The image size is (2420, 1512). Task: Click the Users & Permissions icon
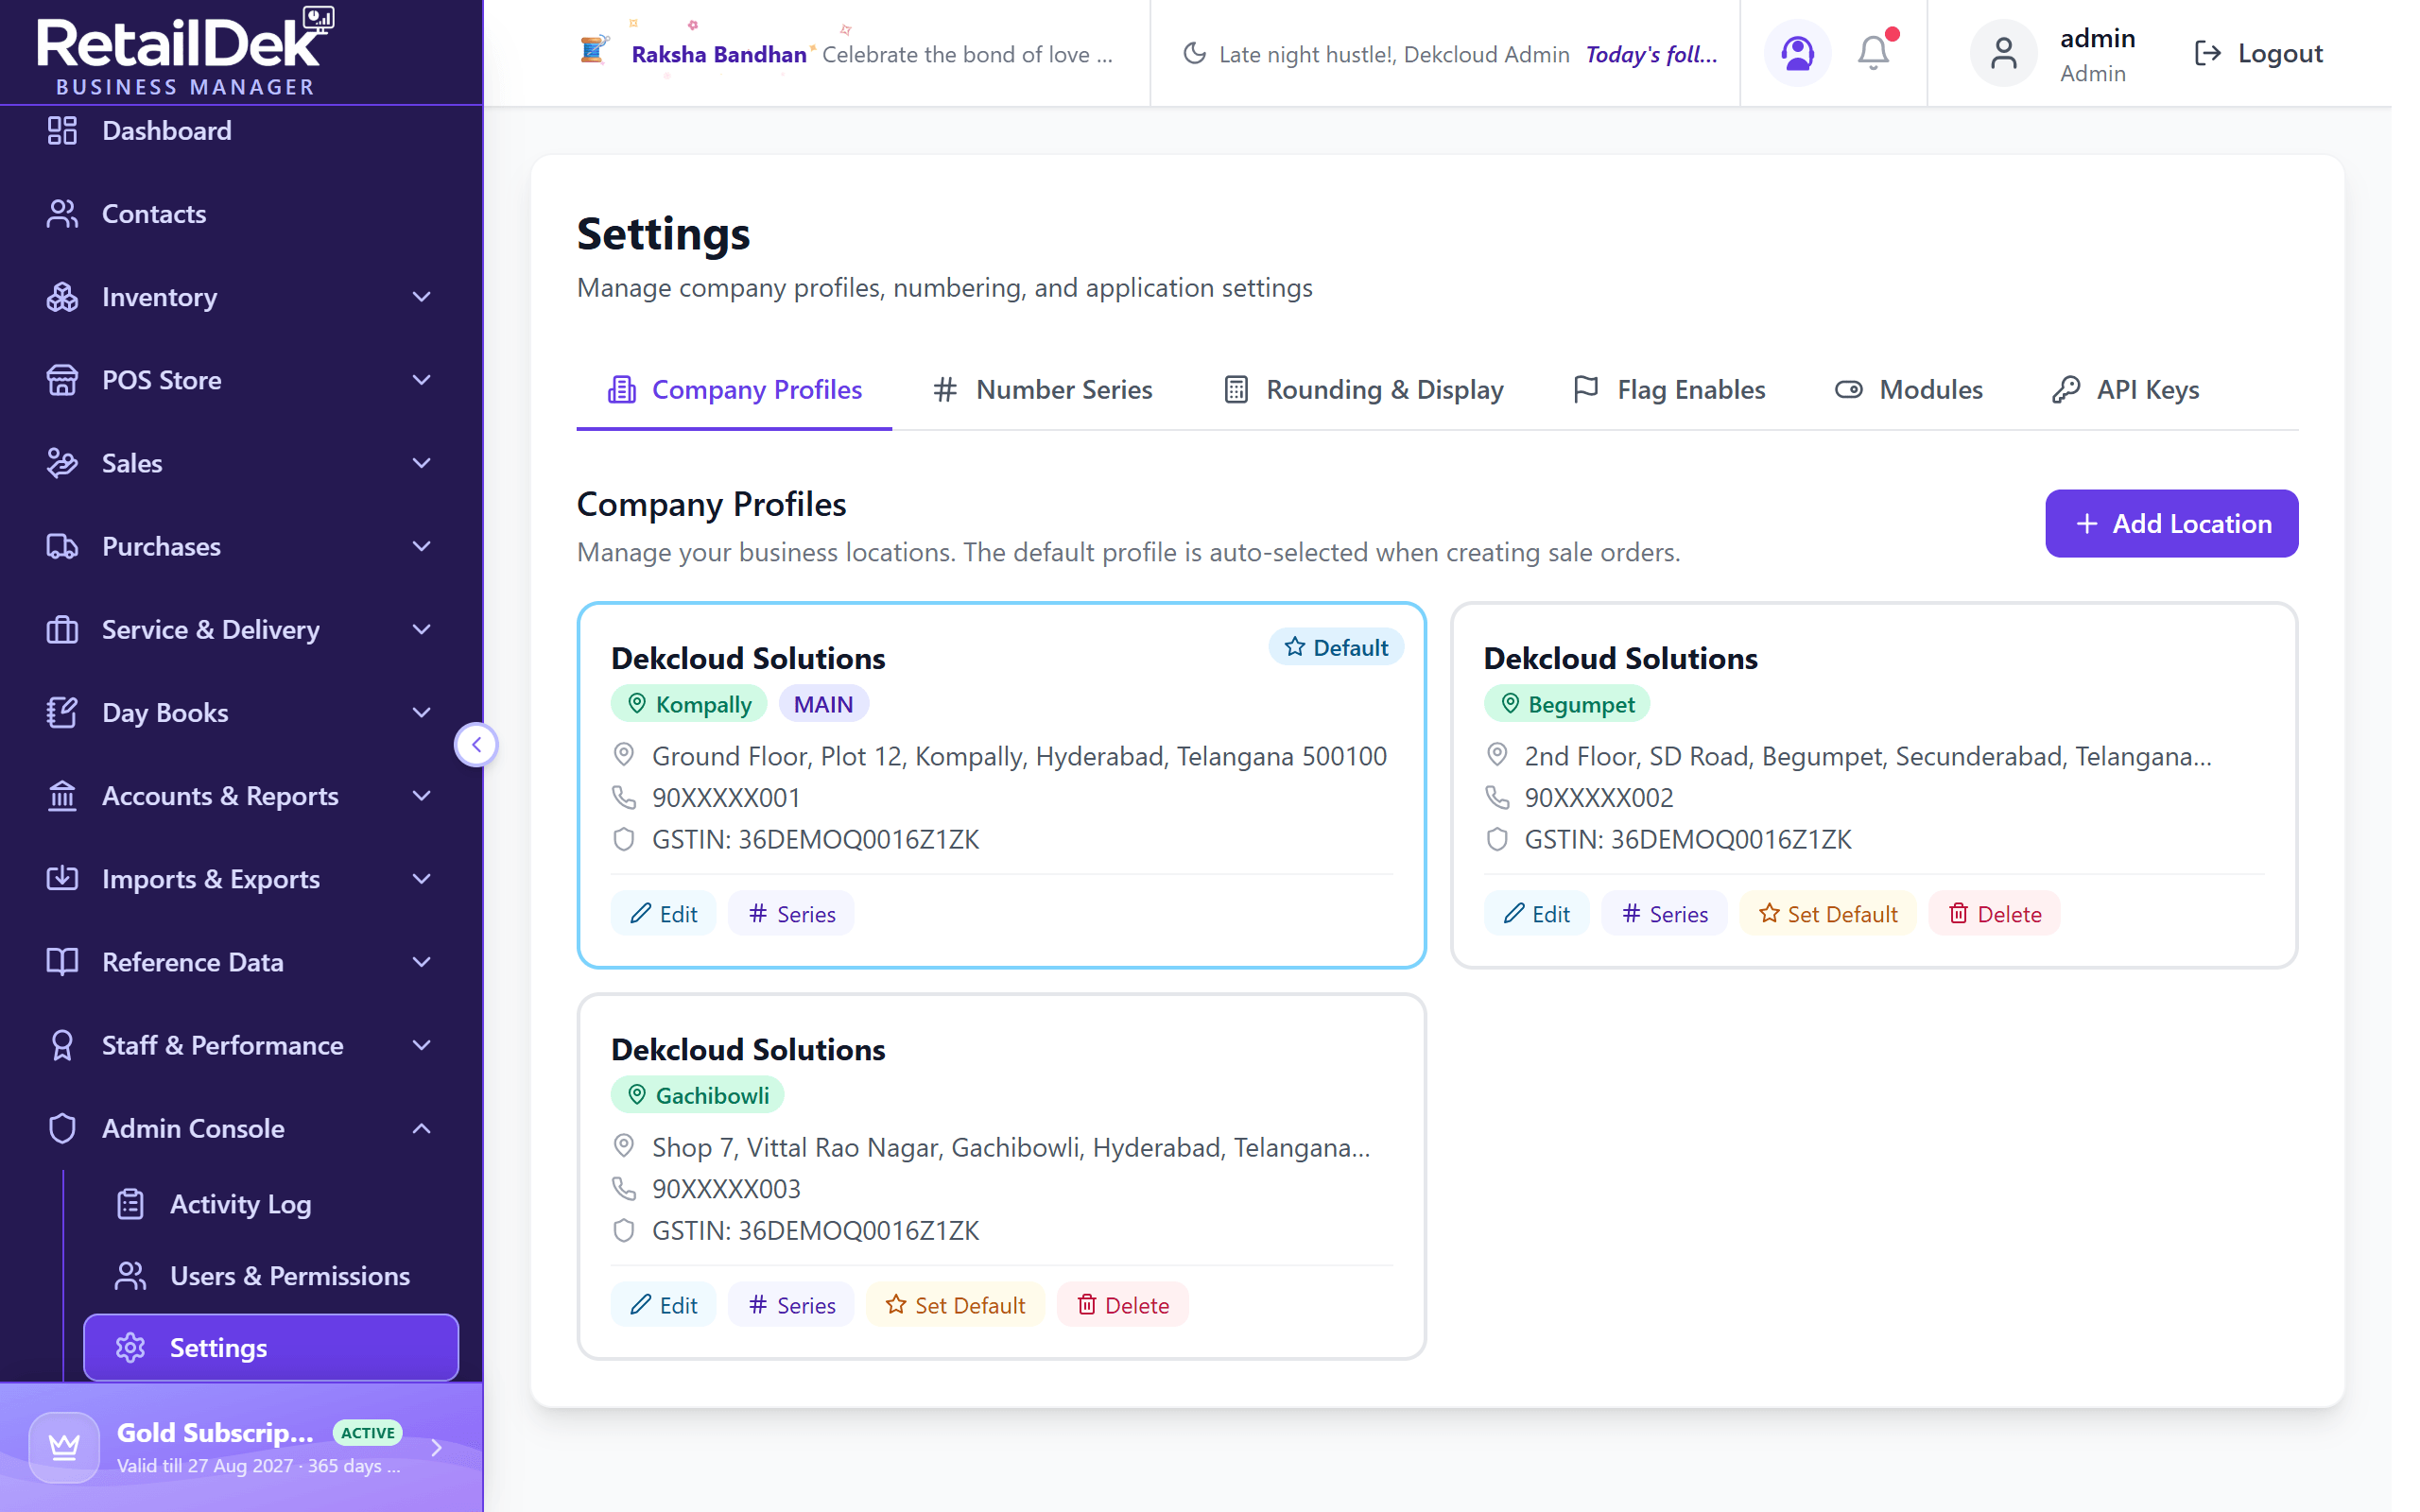pos(130,1276)
